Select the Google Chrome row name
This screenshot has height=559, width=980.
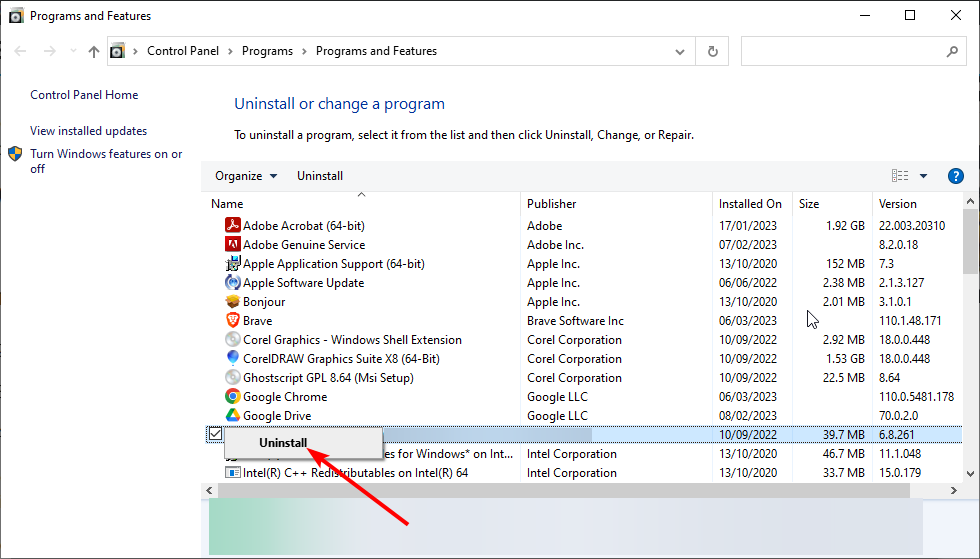285,396
